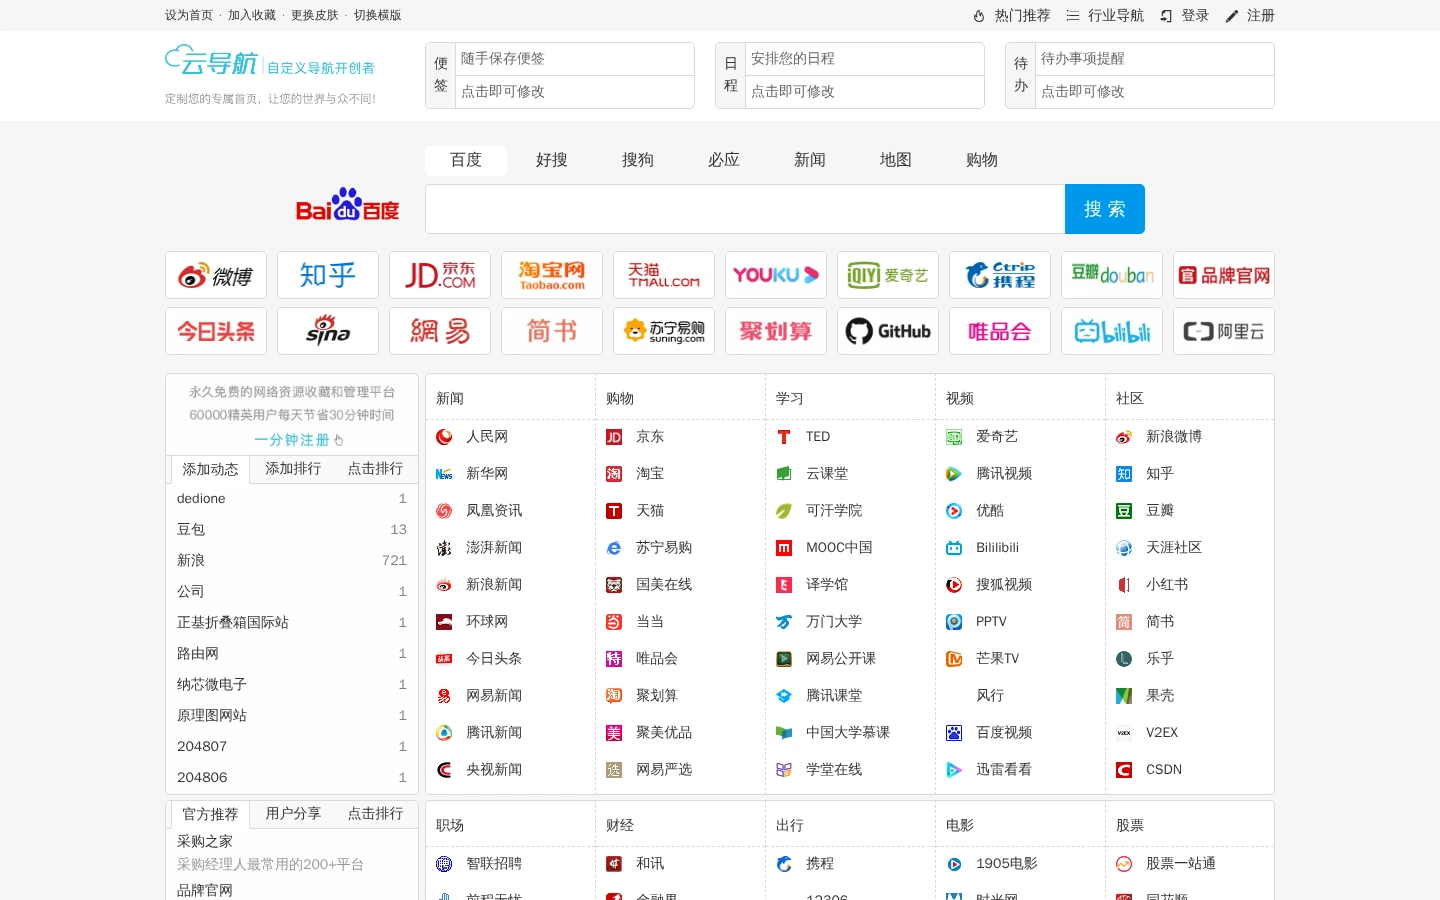Screen dimensions: 1440x900
Task: Click 更换皮肤 in top bar
Action: [x=315, y=15]
